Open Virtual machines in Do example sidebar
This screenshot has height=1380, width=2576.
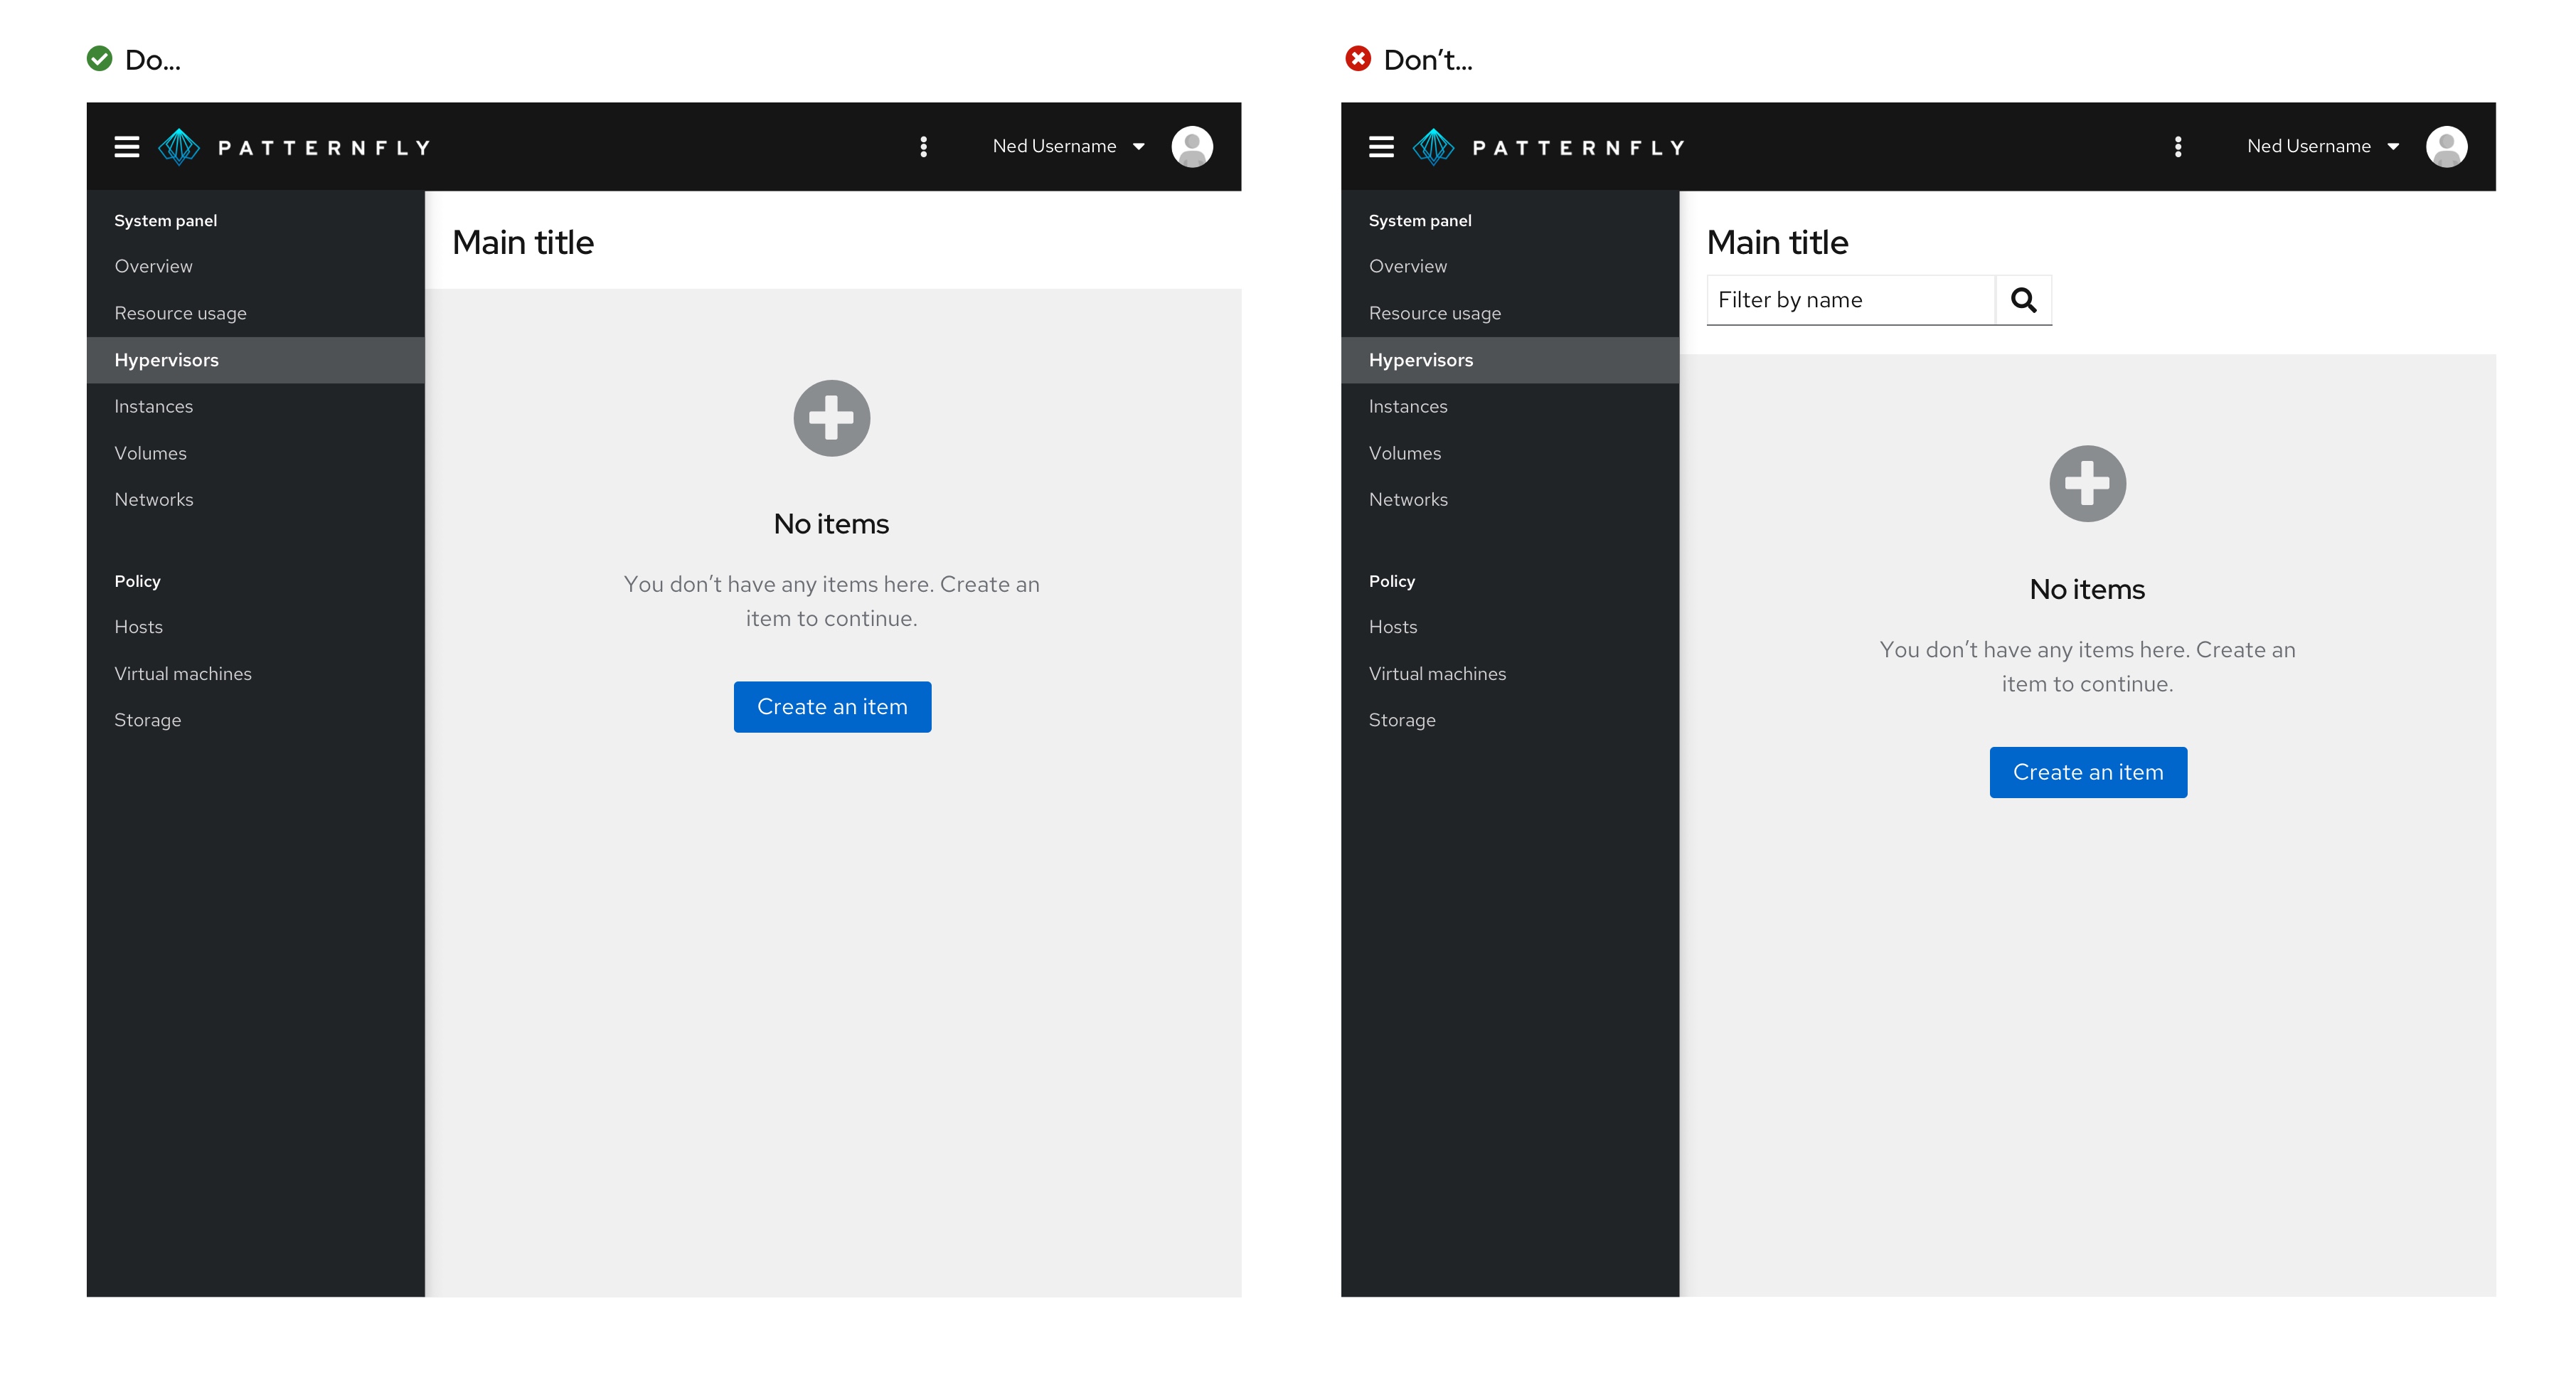(x=256, y=674)
